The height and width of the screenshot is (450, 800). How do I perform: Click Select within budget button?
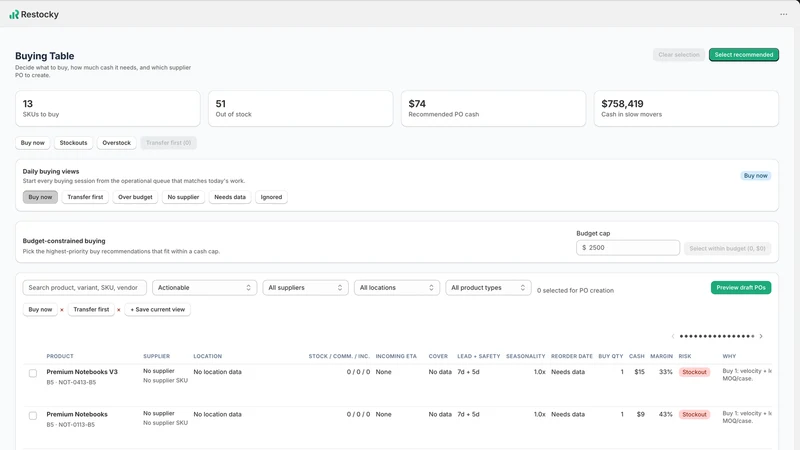[727, 248]
